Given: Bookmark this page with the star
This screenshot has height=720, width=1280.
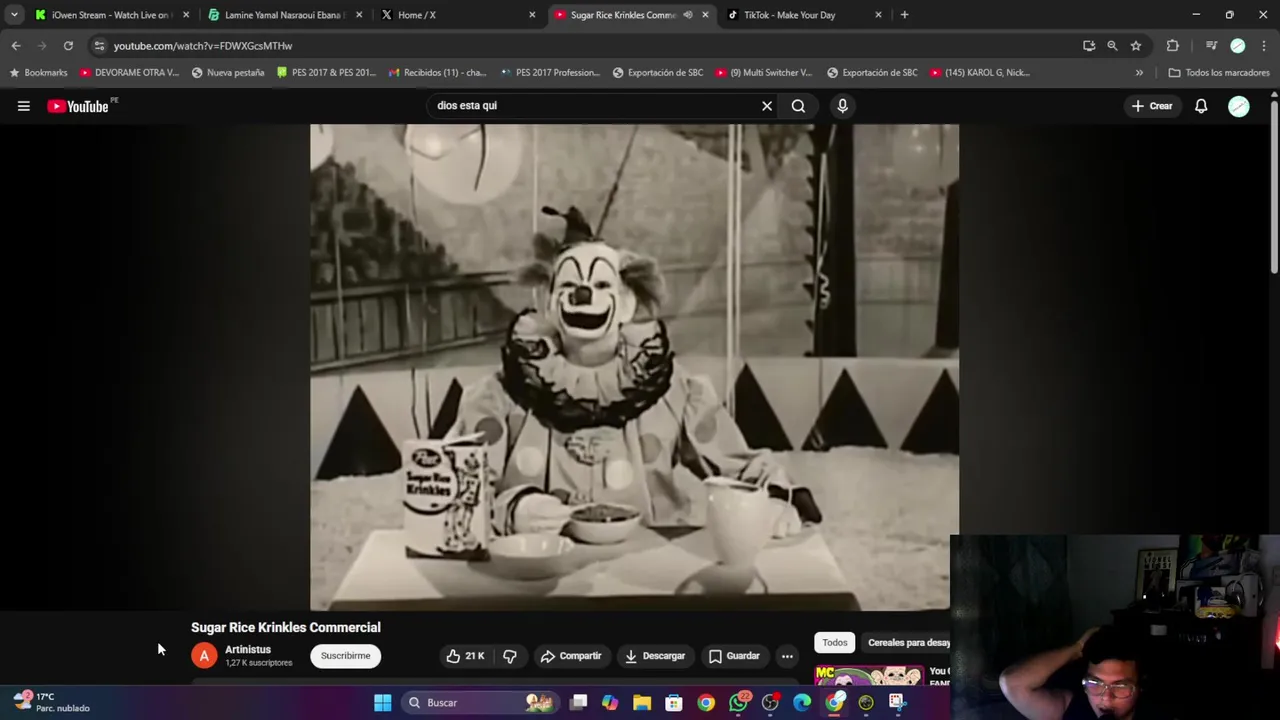Looking at the screenshot, I should pyautogui.click(x=1136, y=46).
